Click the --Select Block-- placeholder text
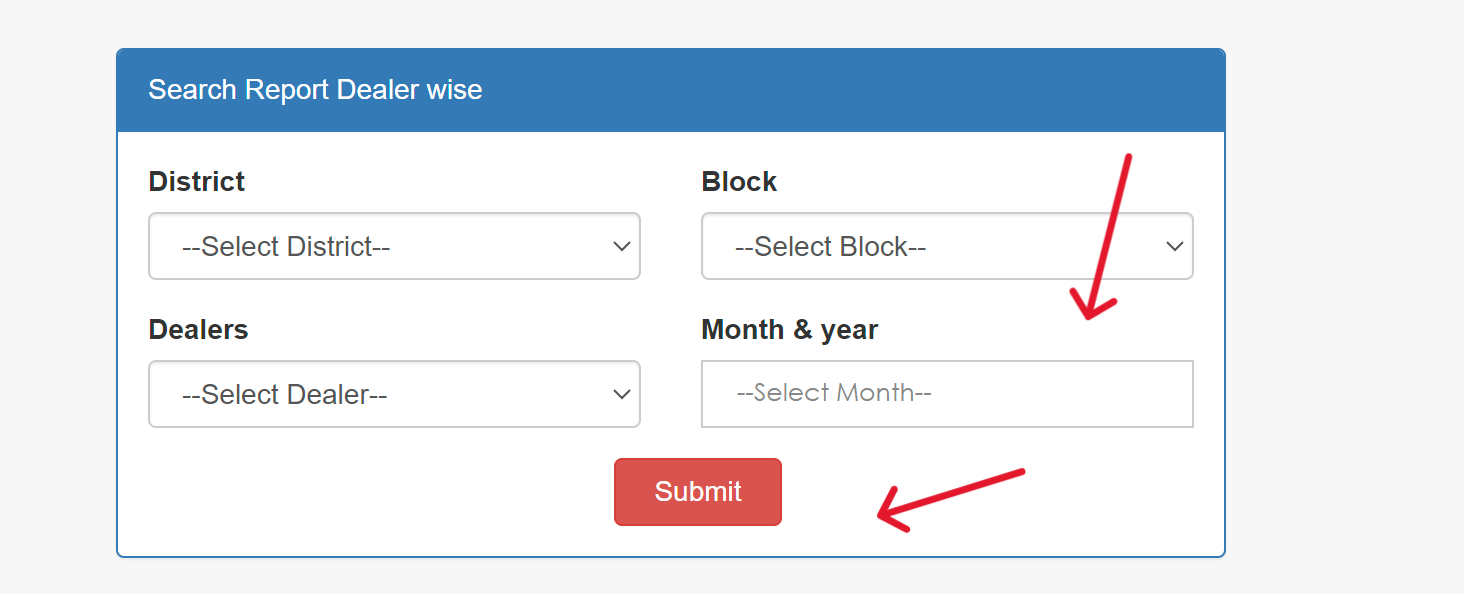The width and height of the screenshot is (1464, 594). point(830,247)
